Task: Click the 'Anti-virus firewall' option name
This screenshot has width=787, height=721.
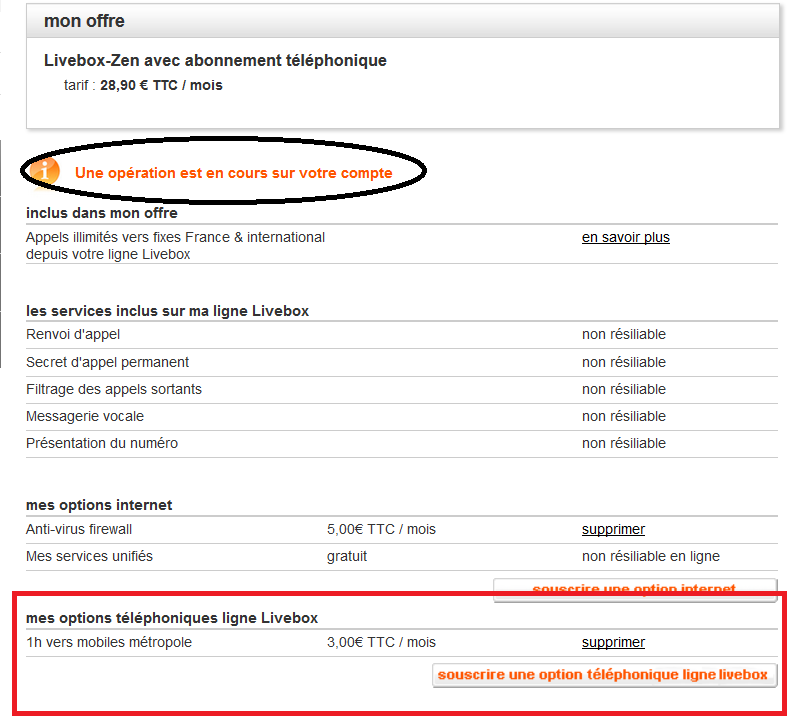Action: tap(79, 529)
